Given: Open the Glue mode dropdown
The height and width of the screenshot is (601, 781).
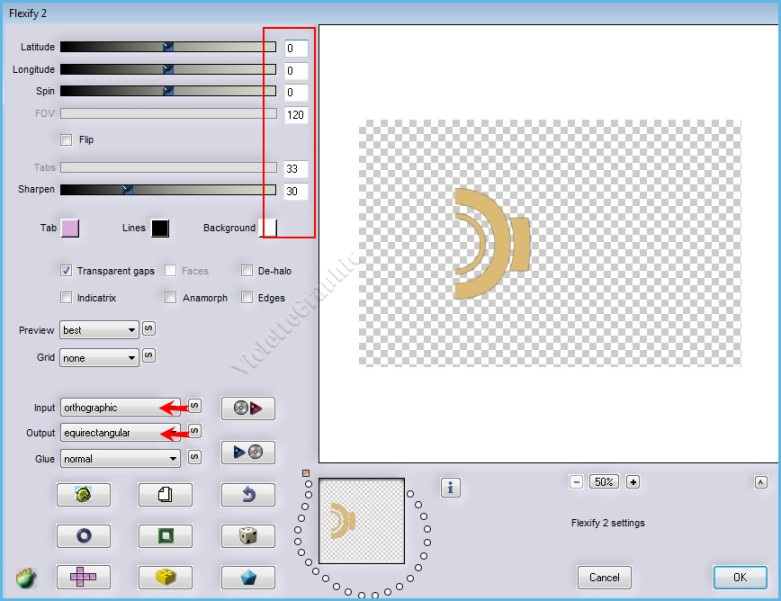Looking at the screenshot, I should tap(120, 458).
